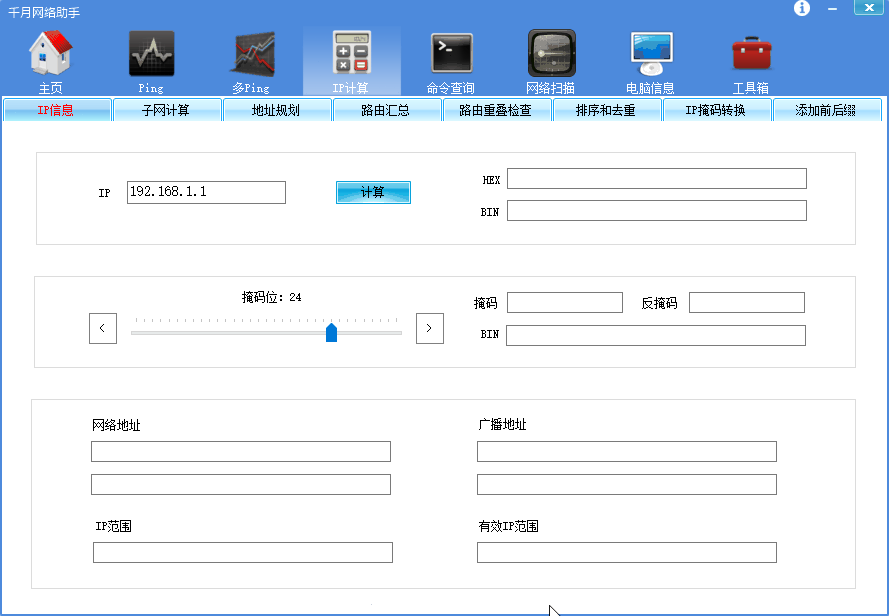Image resolution: width=889 pixels, height=616 pixels.
Task: Decrease mask bits with left arrow button
Action: click(103, 328)
